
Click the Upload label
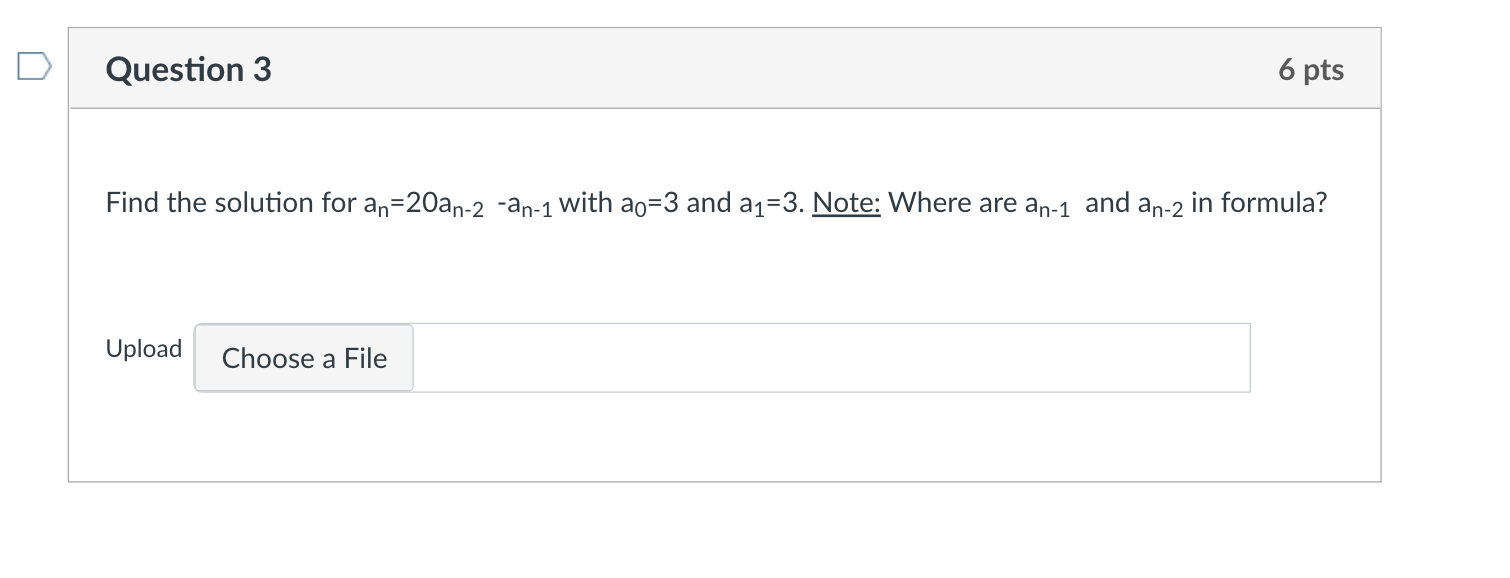(x=143, y=348)
